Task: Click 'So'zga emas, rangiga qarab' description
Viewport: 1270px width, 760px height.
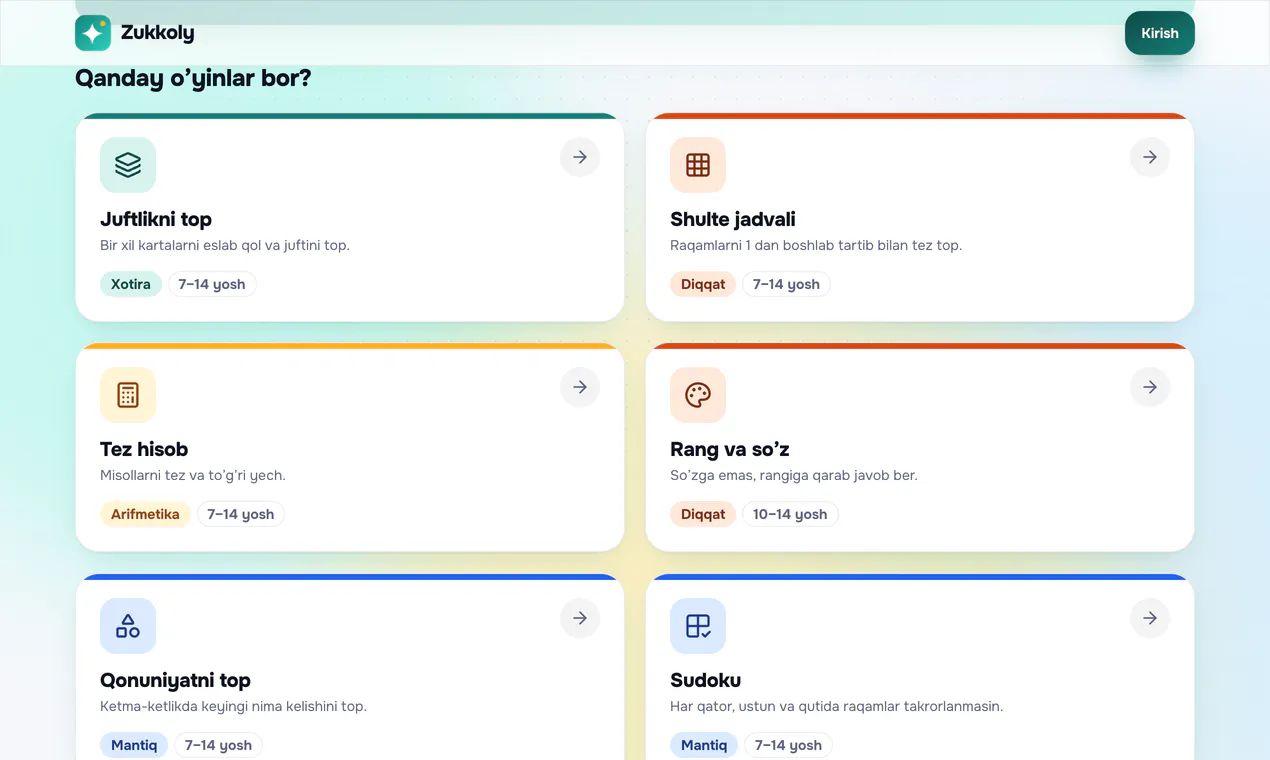Action: click(x=794, y=475)
